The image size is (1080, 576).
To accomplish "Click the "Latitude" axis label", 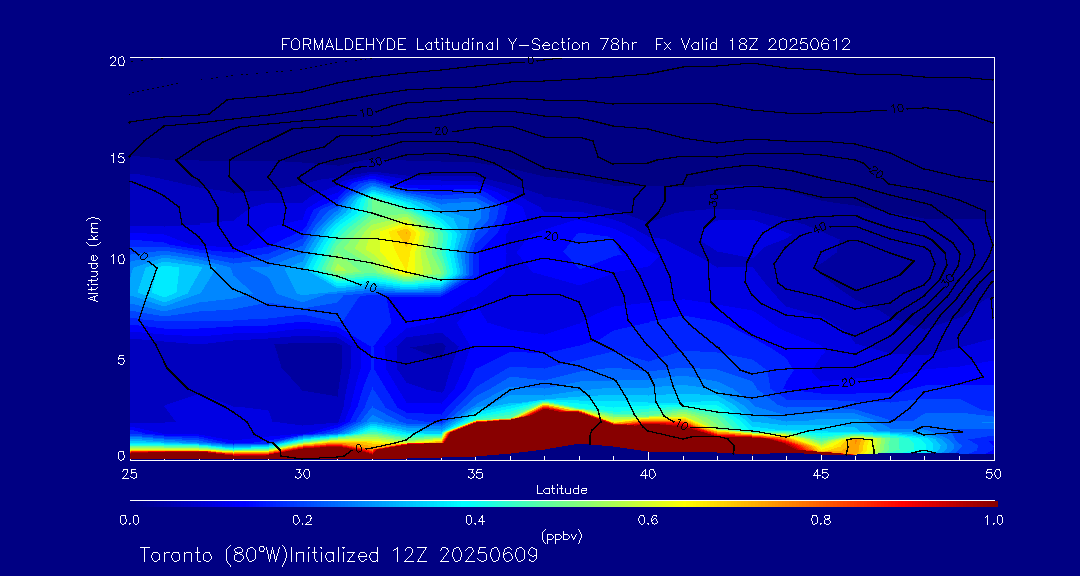I will [561, 490].
